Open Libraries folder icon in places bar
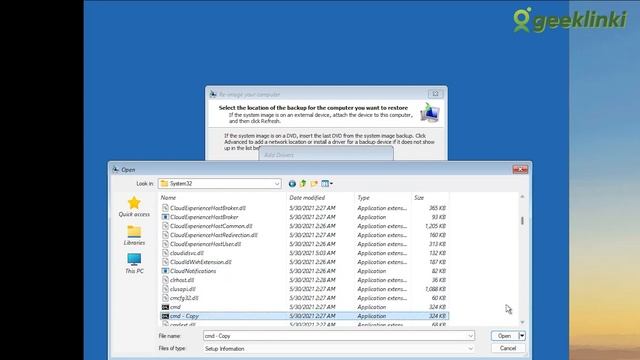This screenshot has height=360, width=640. tap(134, 231)
